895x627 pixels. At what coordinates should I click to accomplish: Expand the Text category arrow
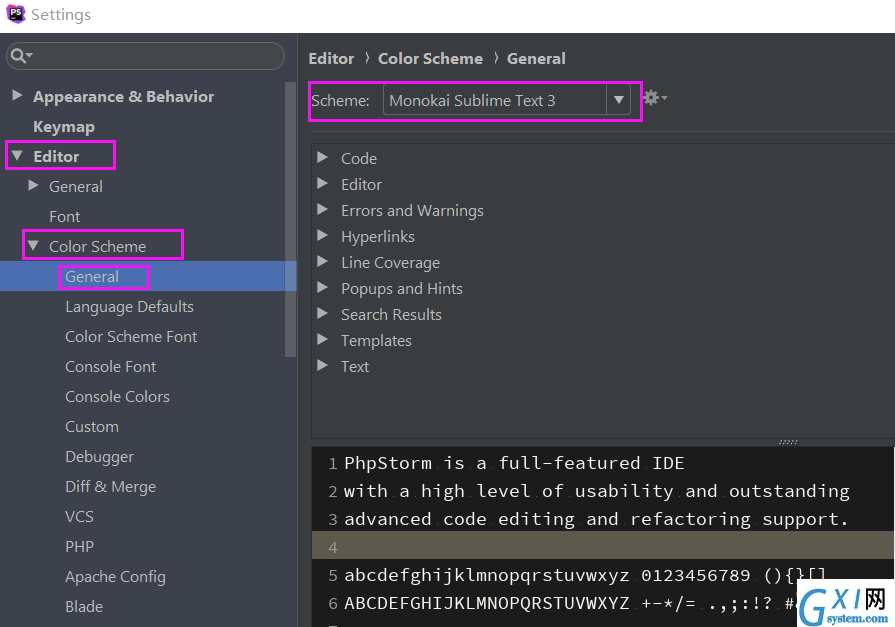[x=322, y=365]
